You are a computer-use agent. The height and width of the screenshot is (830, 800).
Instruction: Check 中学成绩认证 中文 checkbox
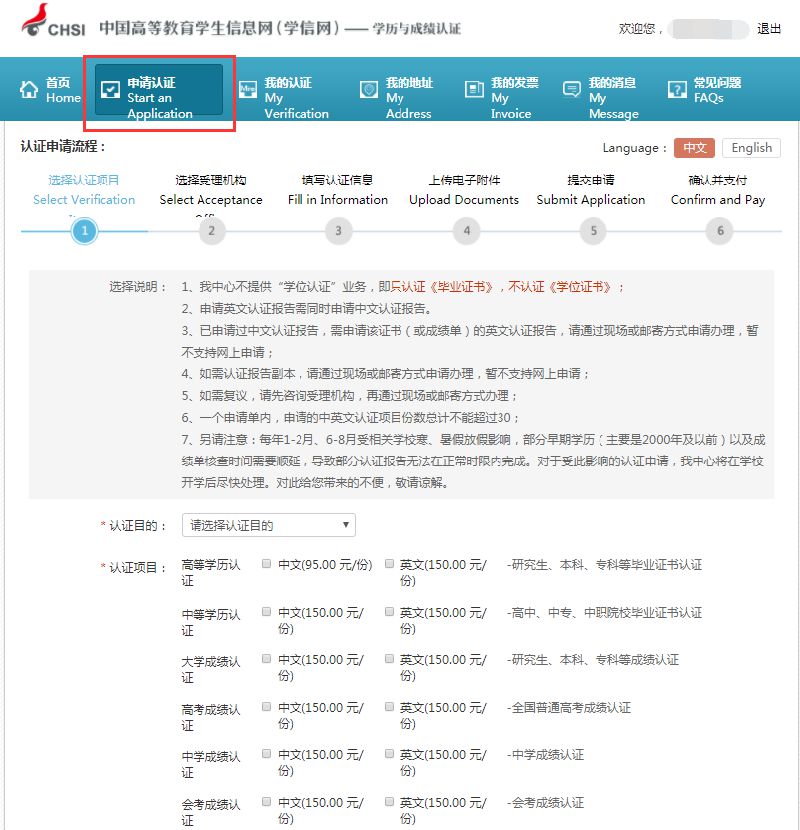click(x=267, y=754)
